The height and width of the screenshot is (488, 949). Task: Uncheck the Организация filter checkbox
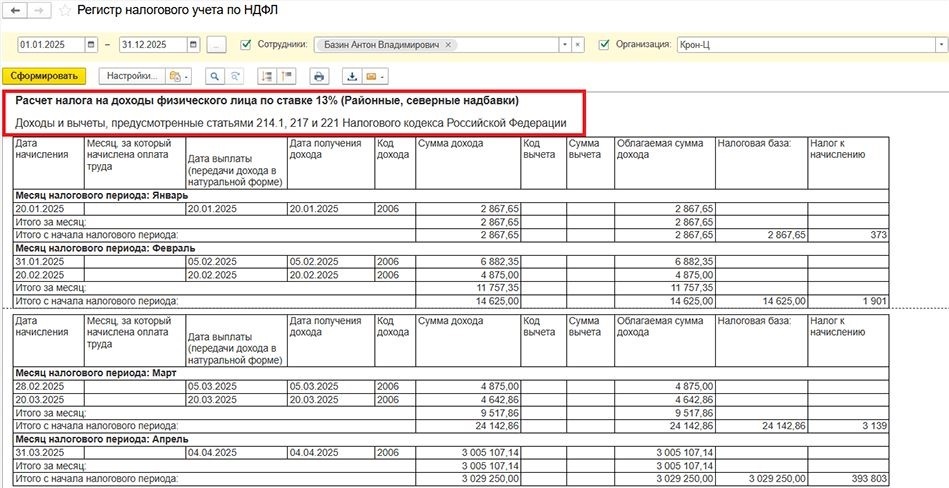click(603, 45)
